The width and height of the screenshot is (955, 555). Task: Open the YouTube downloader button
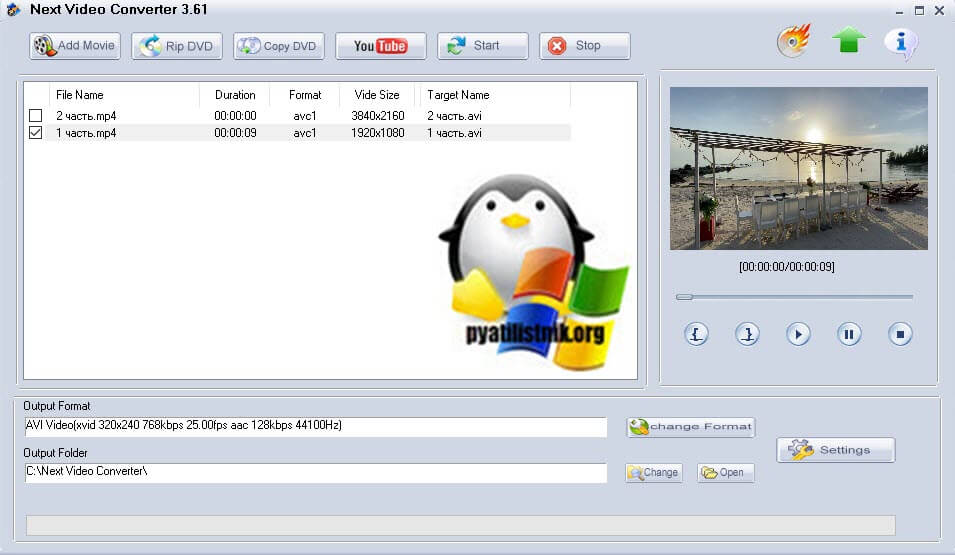pyautogui.click(x=380, y=46)
